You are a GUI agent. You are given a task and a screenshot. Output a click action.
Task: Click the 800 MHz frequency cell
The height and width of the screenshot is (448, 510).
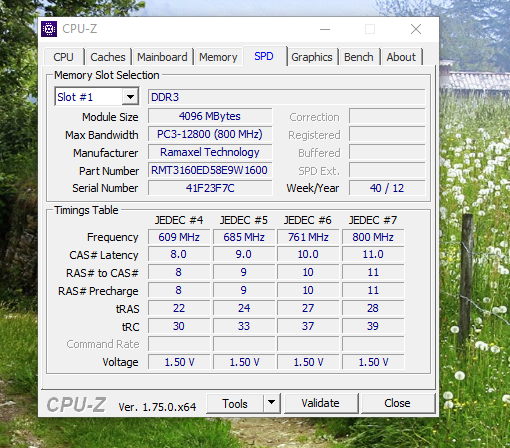tap(373, 237)
